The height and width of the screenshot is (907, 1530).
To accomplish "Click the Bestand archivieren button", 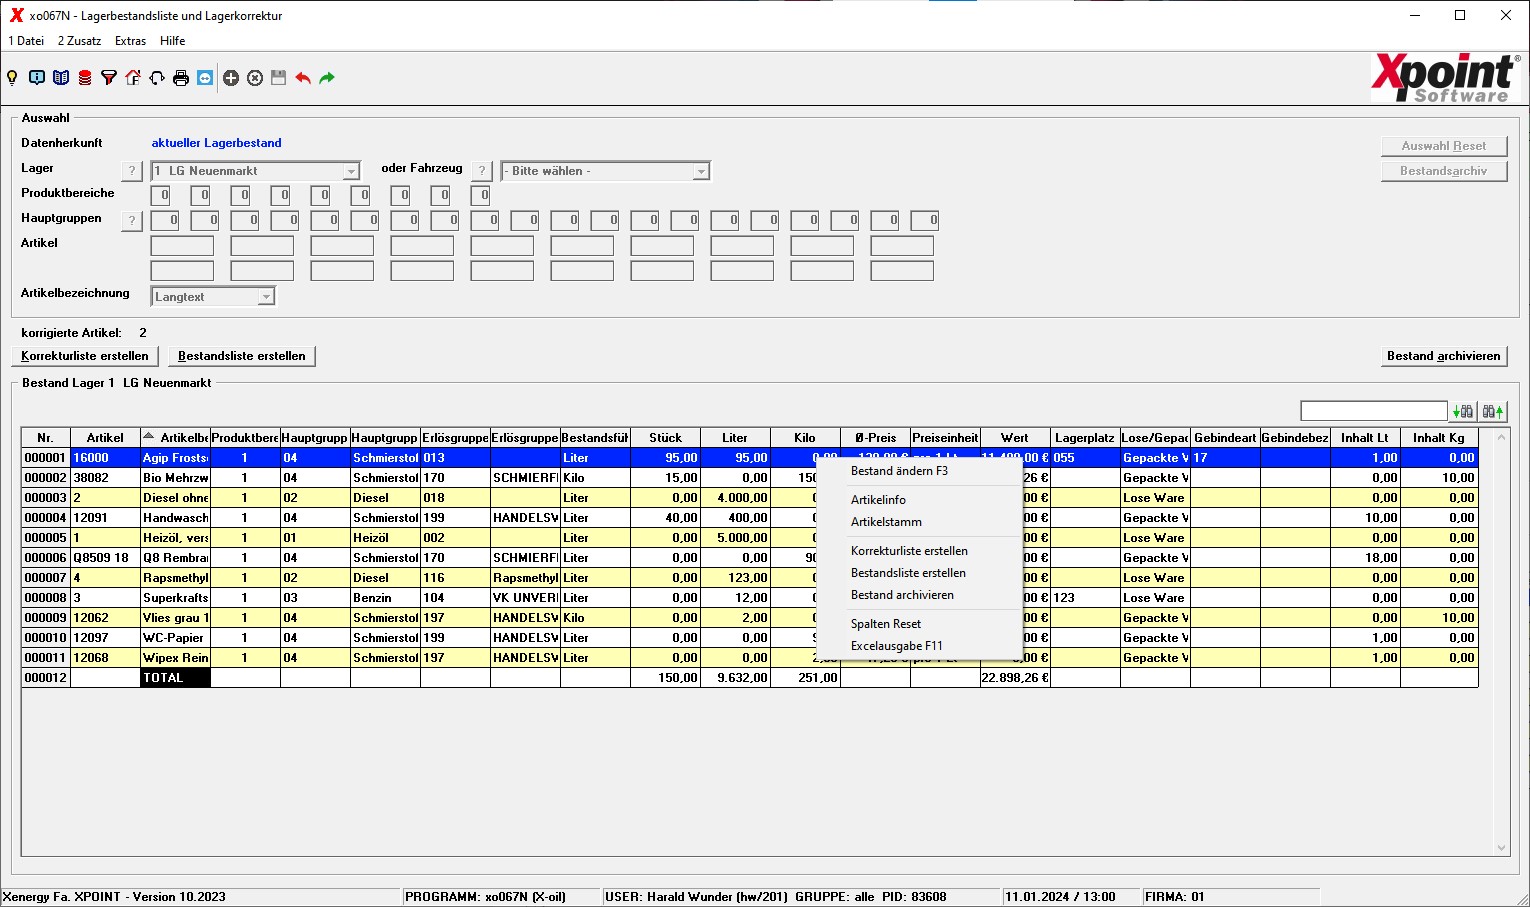I will pyautogui.click(x=1443, y=356).
